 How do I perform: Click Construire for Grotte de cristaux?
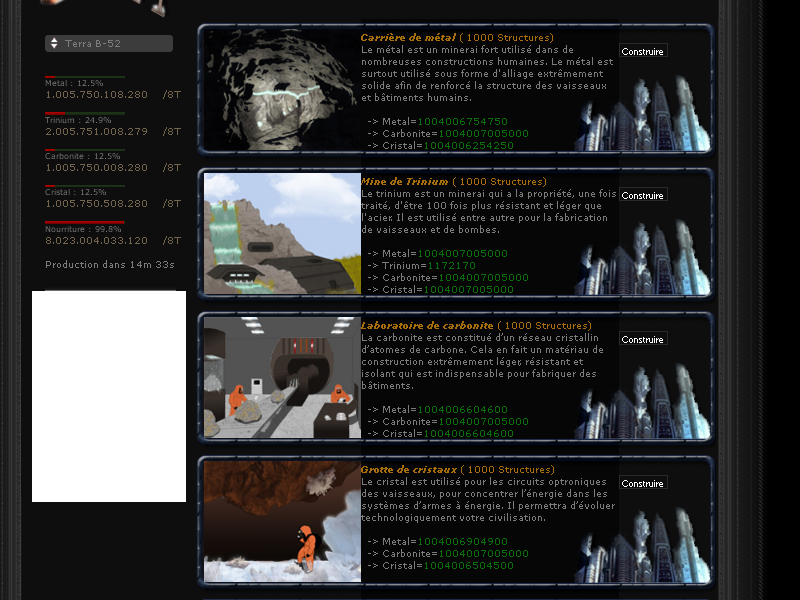click(x=642, y=483)
